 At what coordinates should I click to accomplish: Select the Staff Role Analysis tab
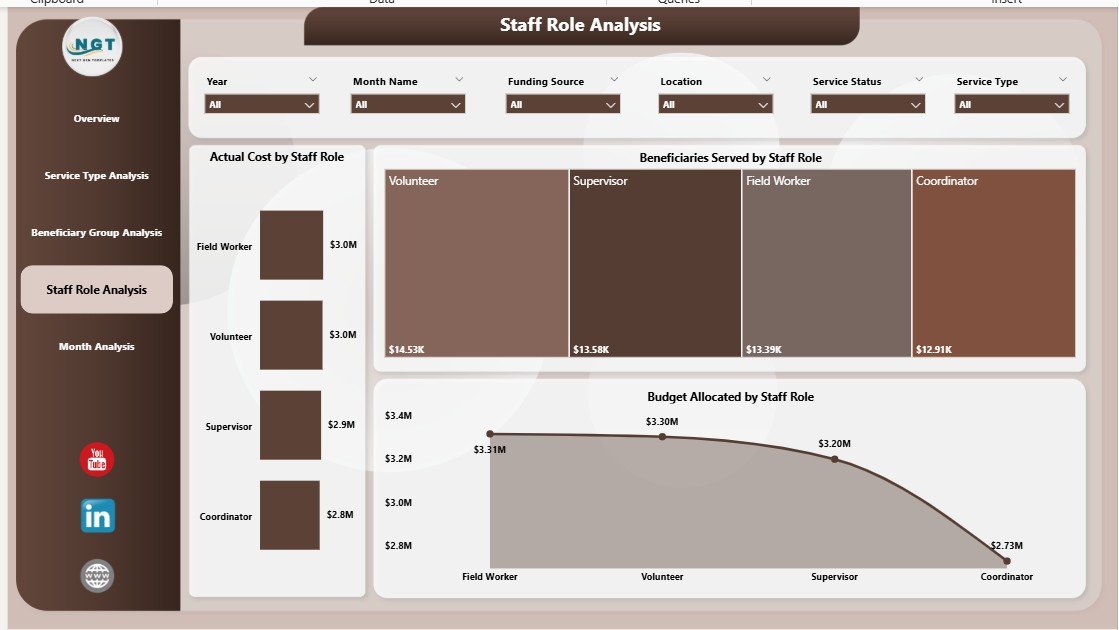pos(96,290)
